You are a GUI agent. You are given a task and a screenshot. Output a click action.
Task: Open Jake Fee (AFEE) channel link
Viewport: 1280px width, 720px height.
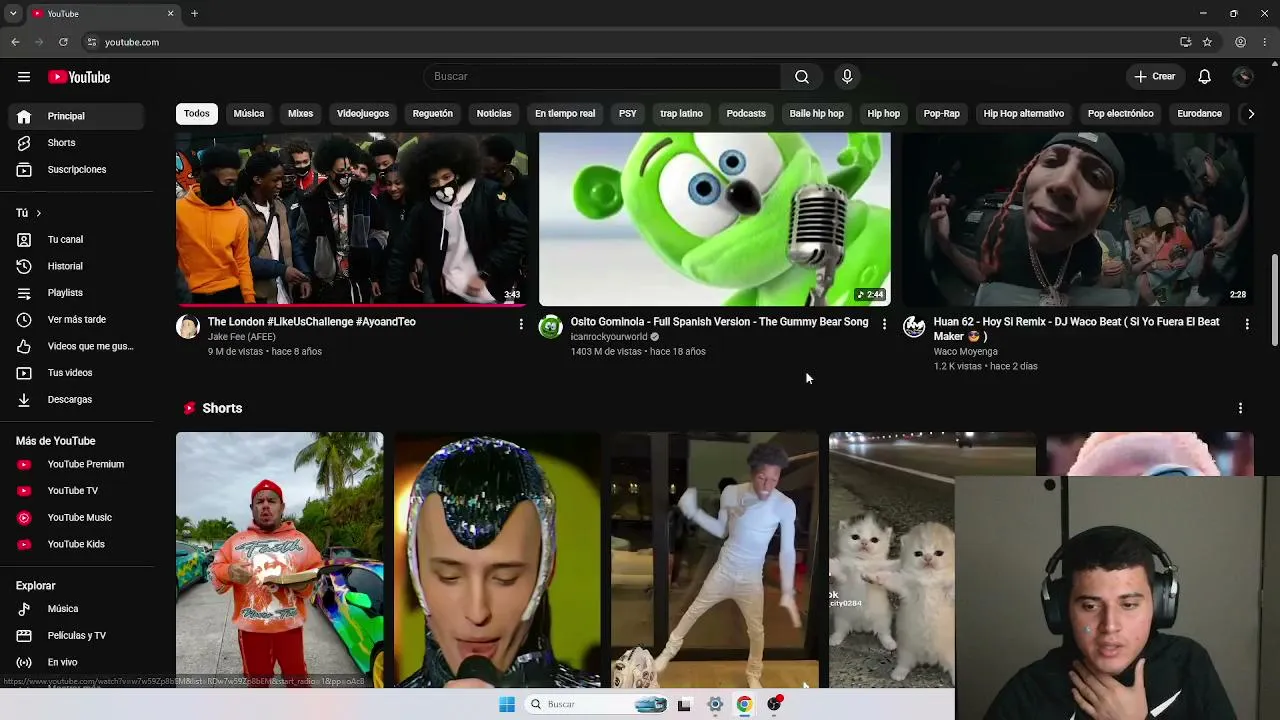pyautogui.click(x=242, y=337)
